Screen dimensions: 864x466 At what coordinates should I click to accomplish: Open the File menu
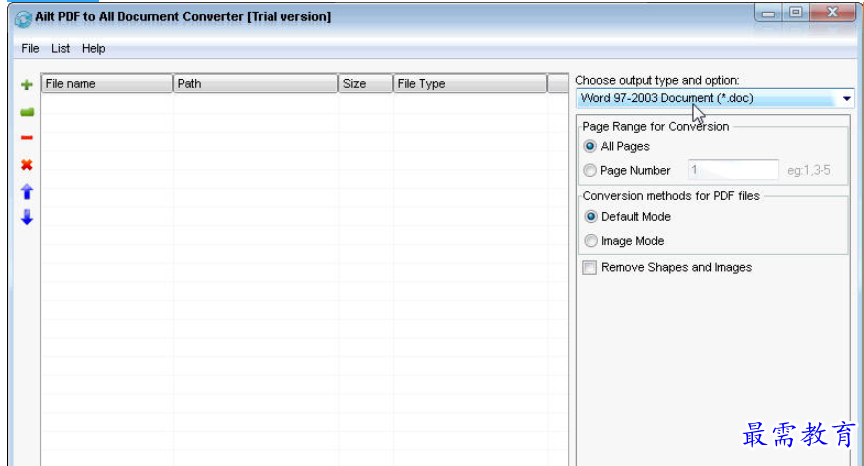(x=30, y=48)
